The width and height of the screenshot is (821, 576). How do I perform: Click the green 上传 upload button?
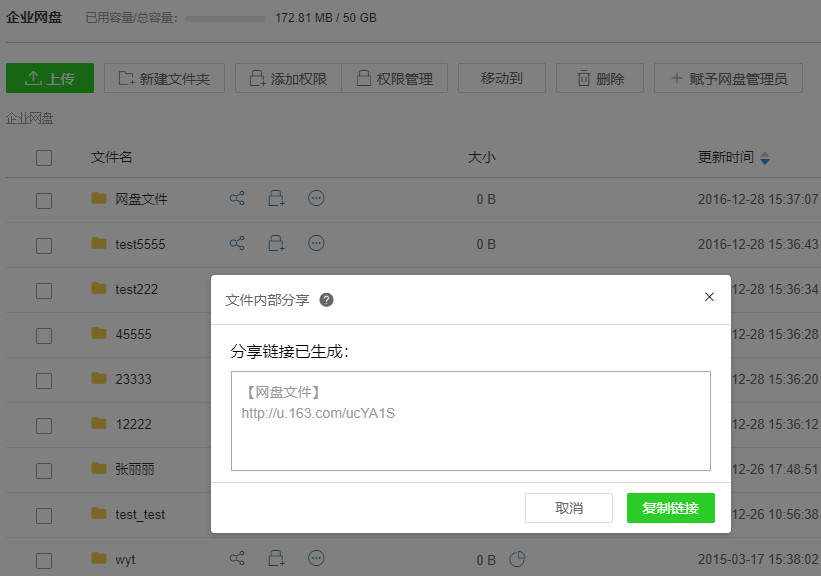(50, 79)
